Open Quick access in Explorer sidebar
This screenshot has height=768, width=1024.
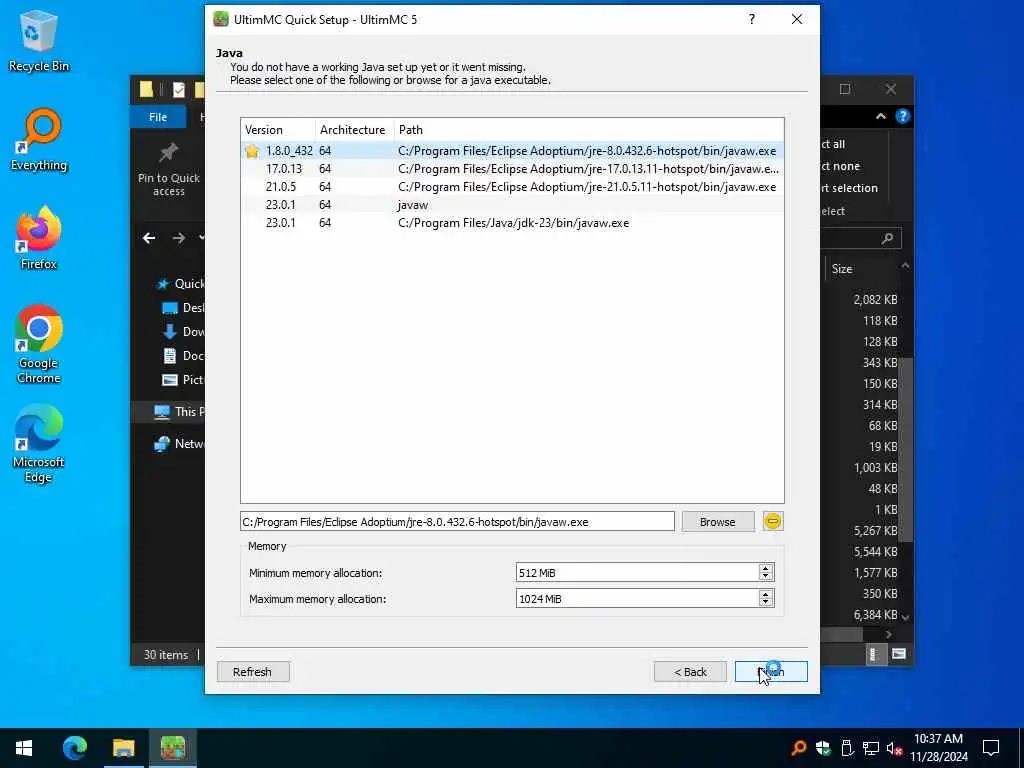(x=182, y=283)
